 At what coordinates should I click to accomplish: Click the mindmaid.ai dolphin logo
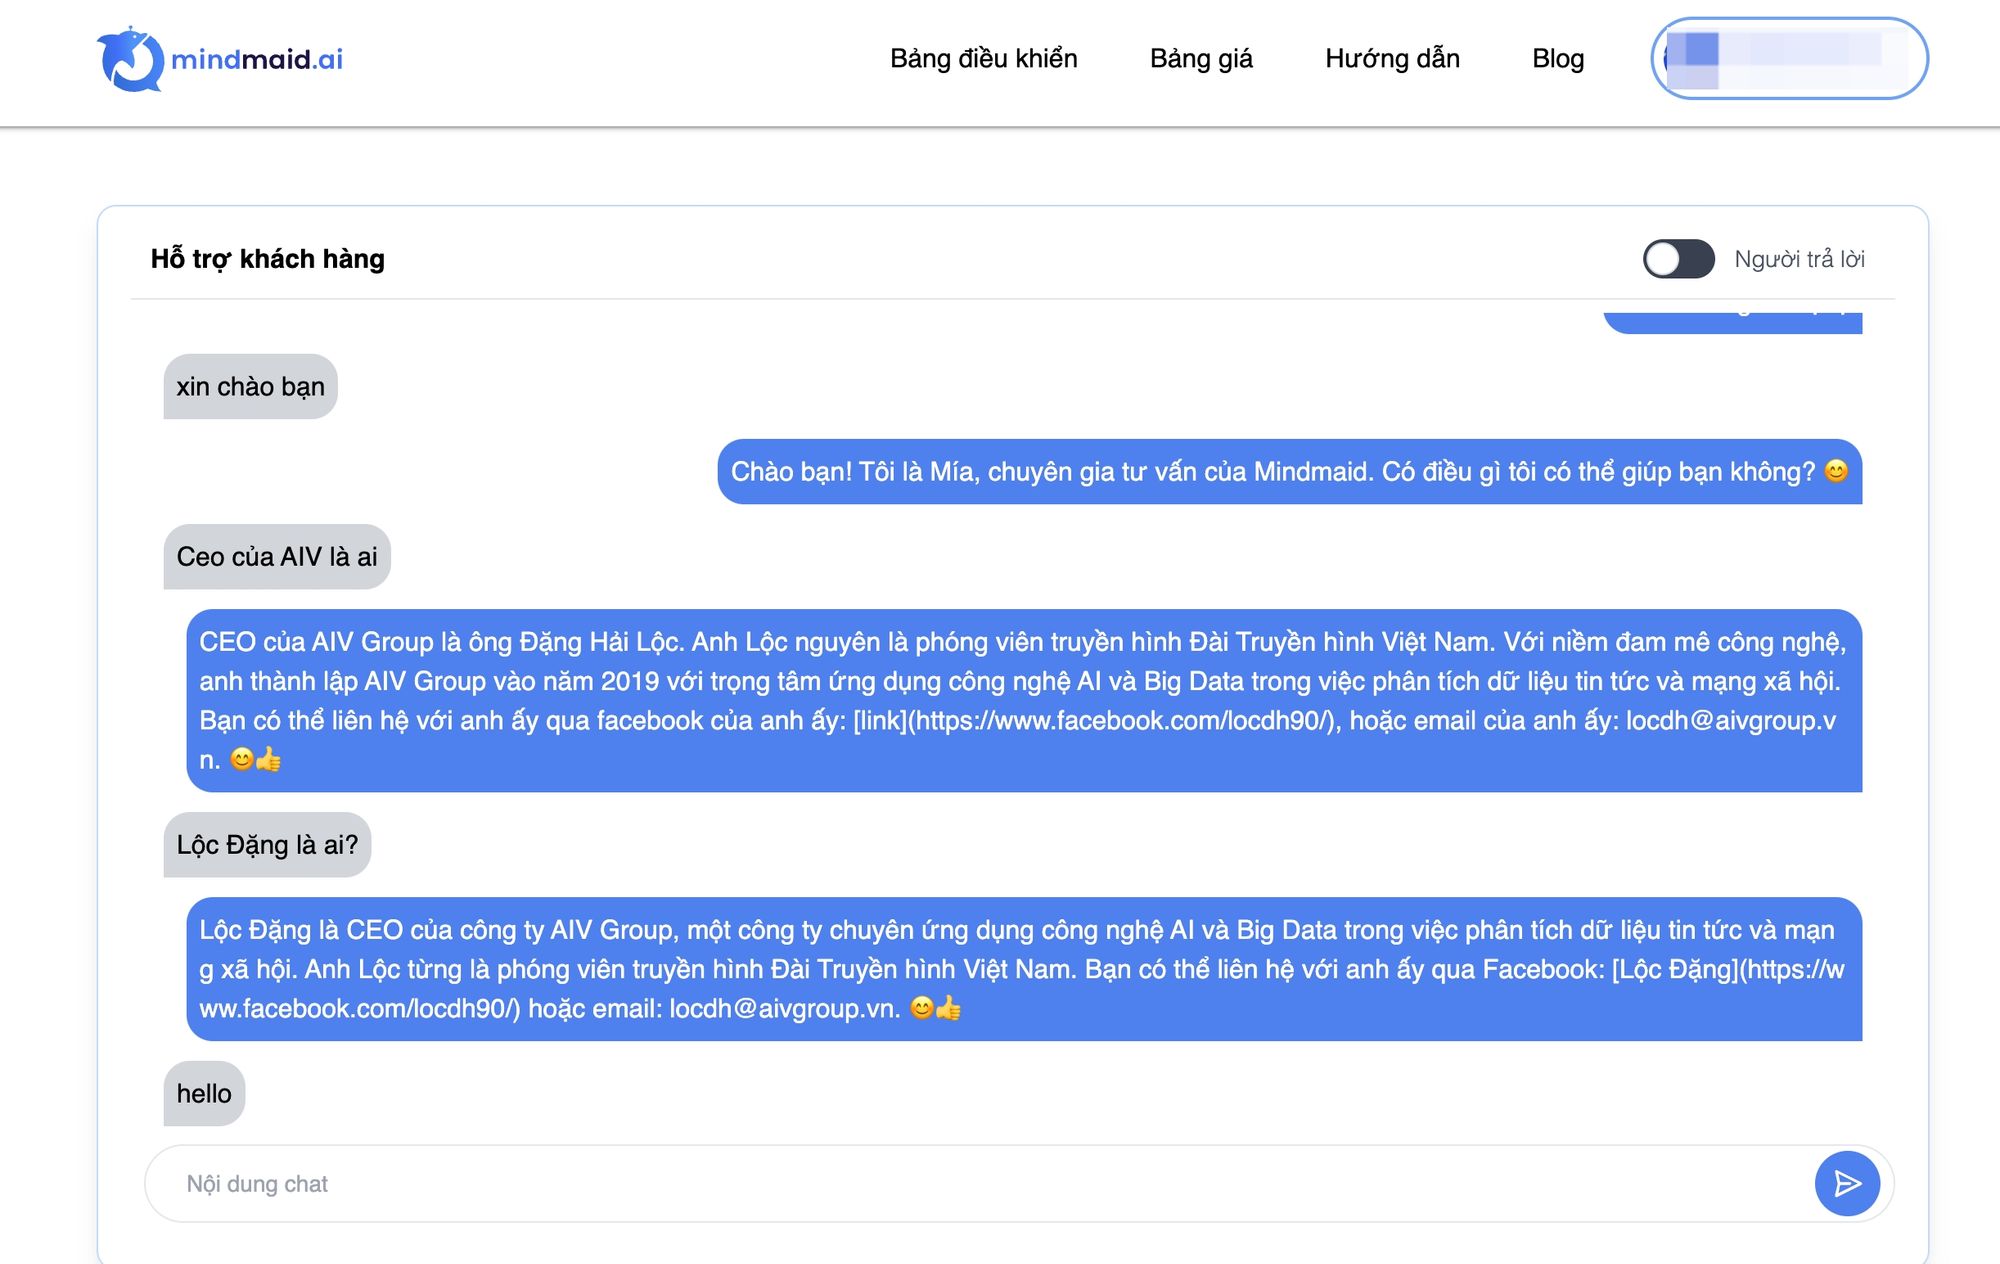click(220, 59)
